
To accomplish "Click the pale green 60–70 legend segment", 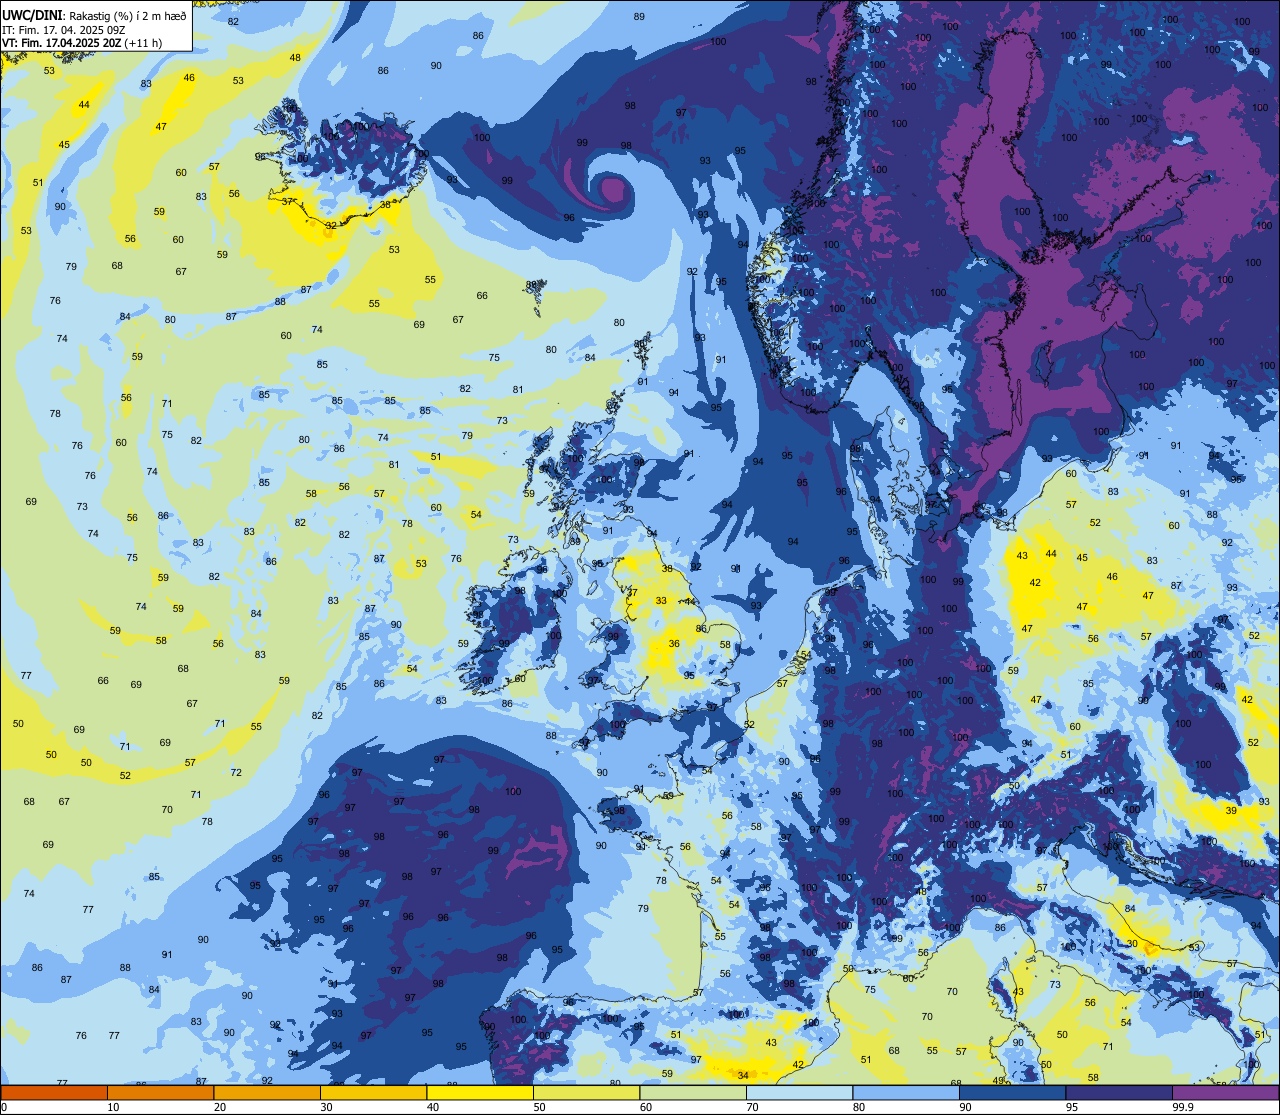I will click(x=693, y=1093).
